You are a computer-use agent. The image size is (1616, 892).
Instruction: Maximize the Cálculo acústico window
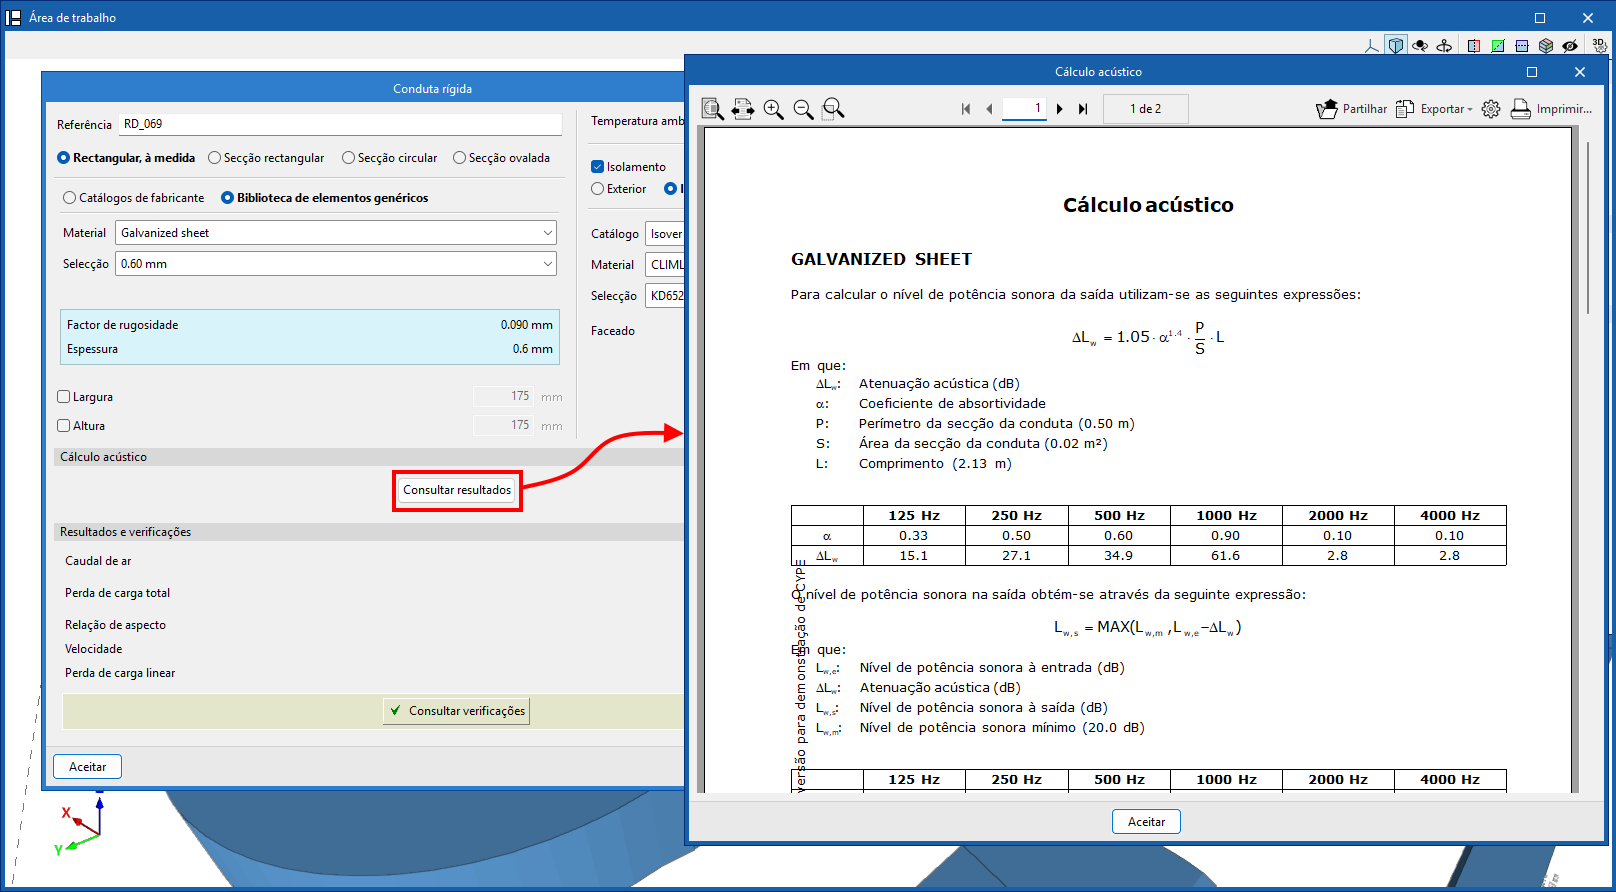tap(1531, 72)
